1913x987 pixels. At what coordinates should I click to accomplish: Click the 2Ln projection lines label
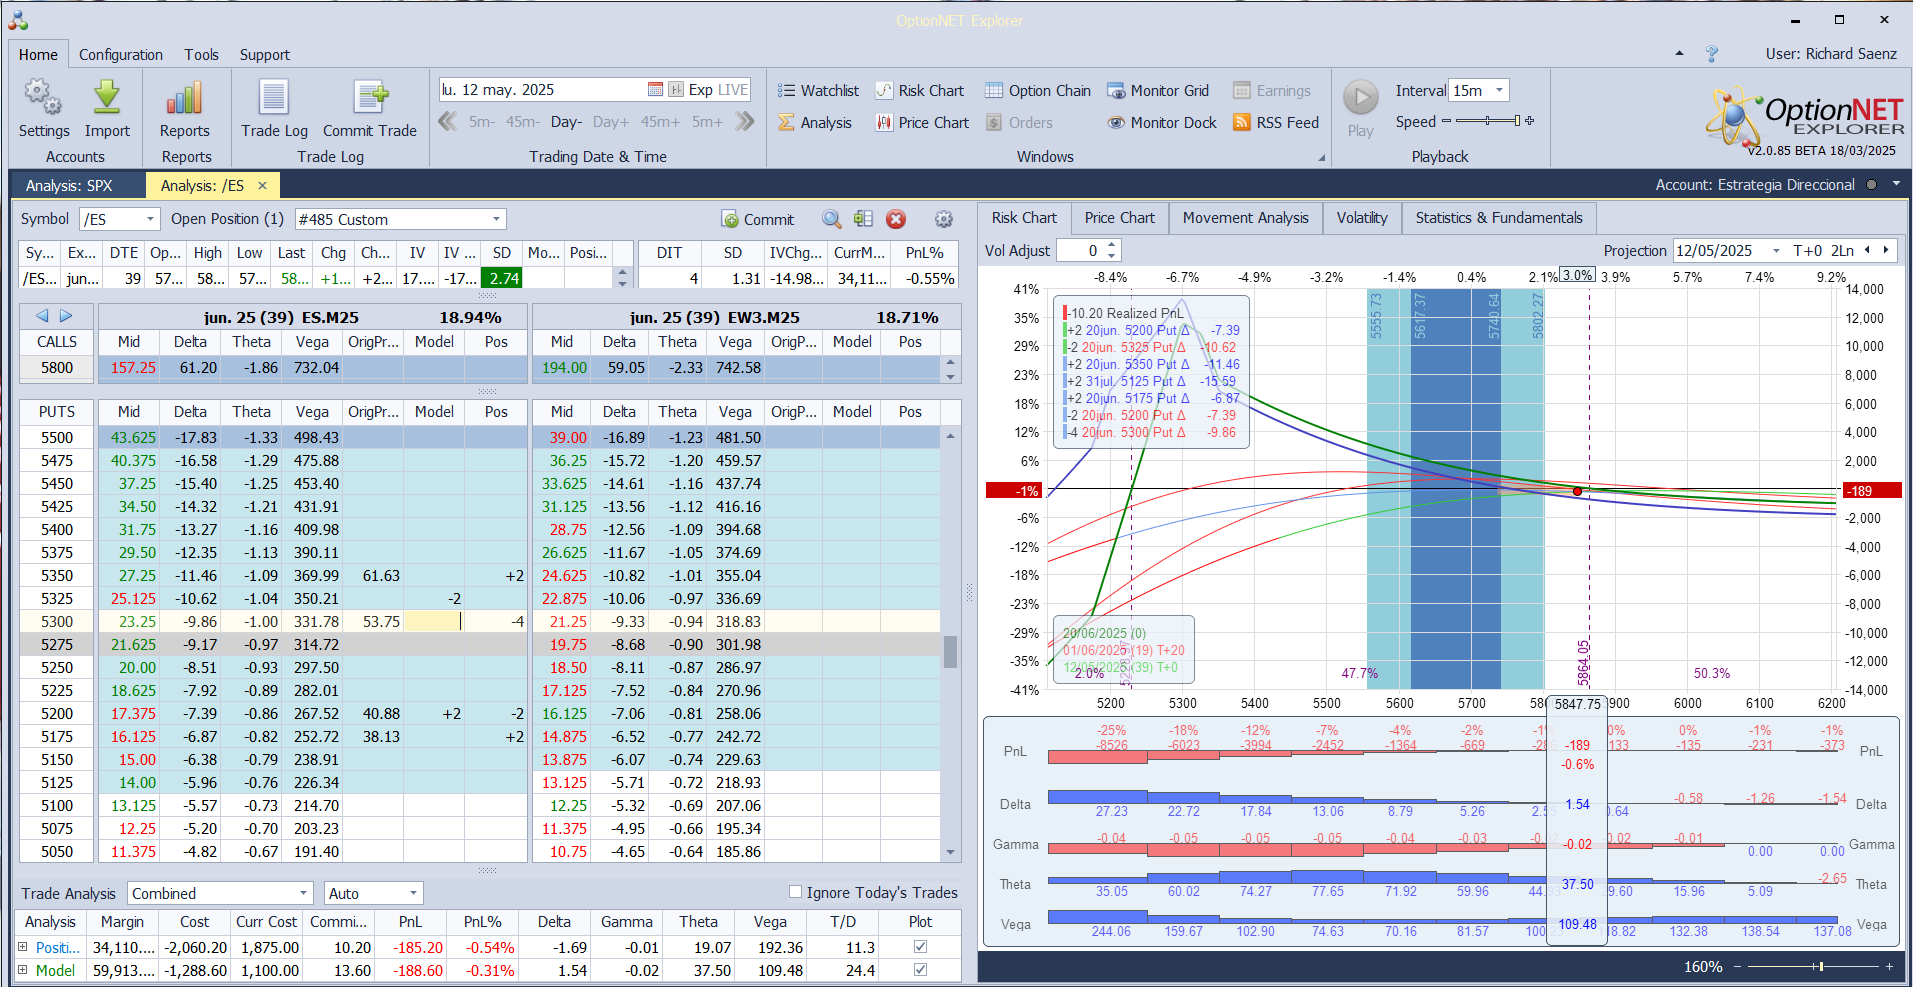pos(1843,251)
